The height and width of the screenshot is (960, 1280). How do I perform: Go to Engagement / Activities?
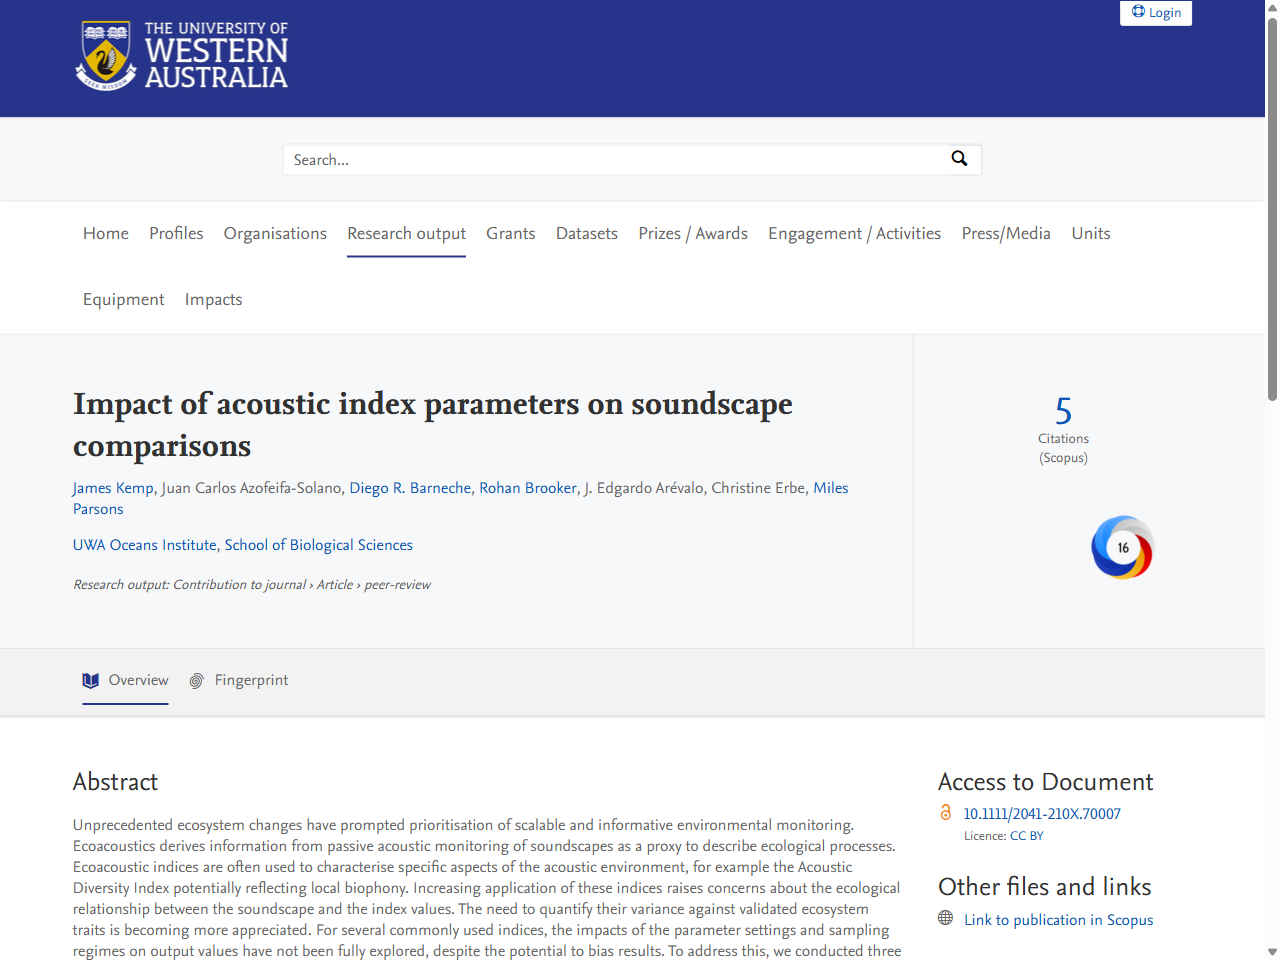[x=854, y=233]
